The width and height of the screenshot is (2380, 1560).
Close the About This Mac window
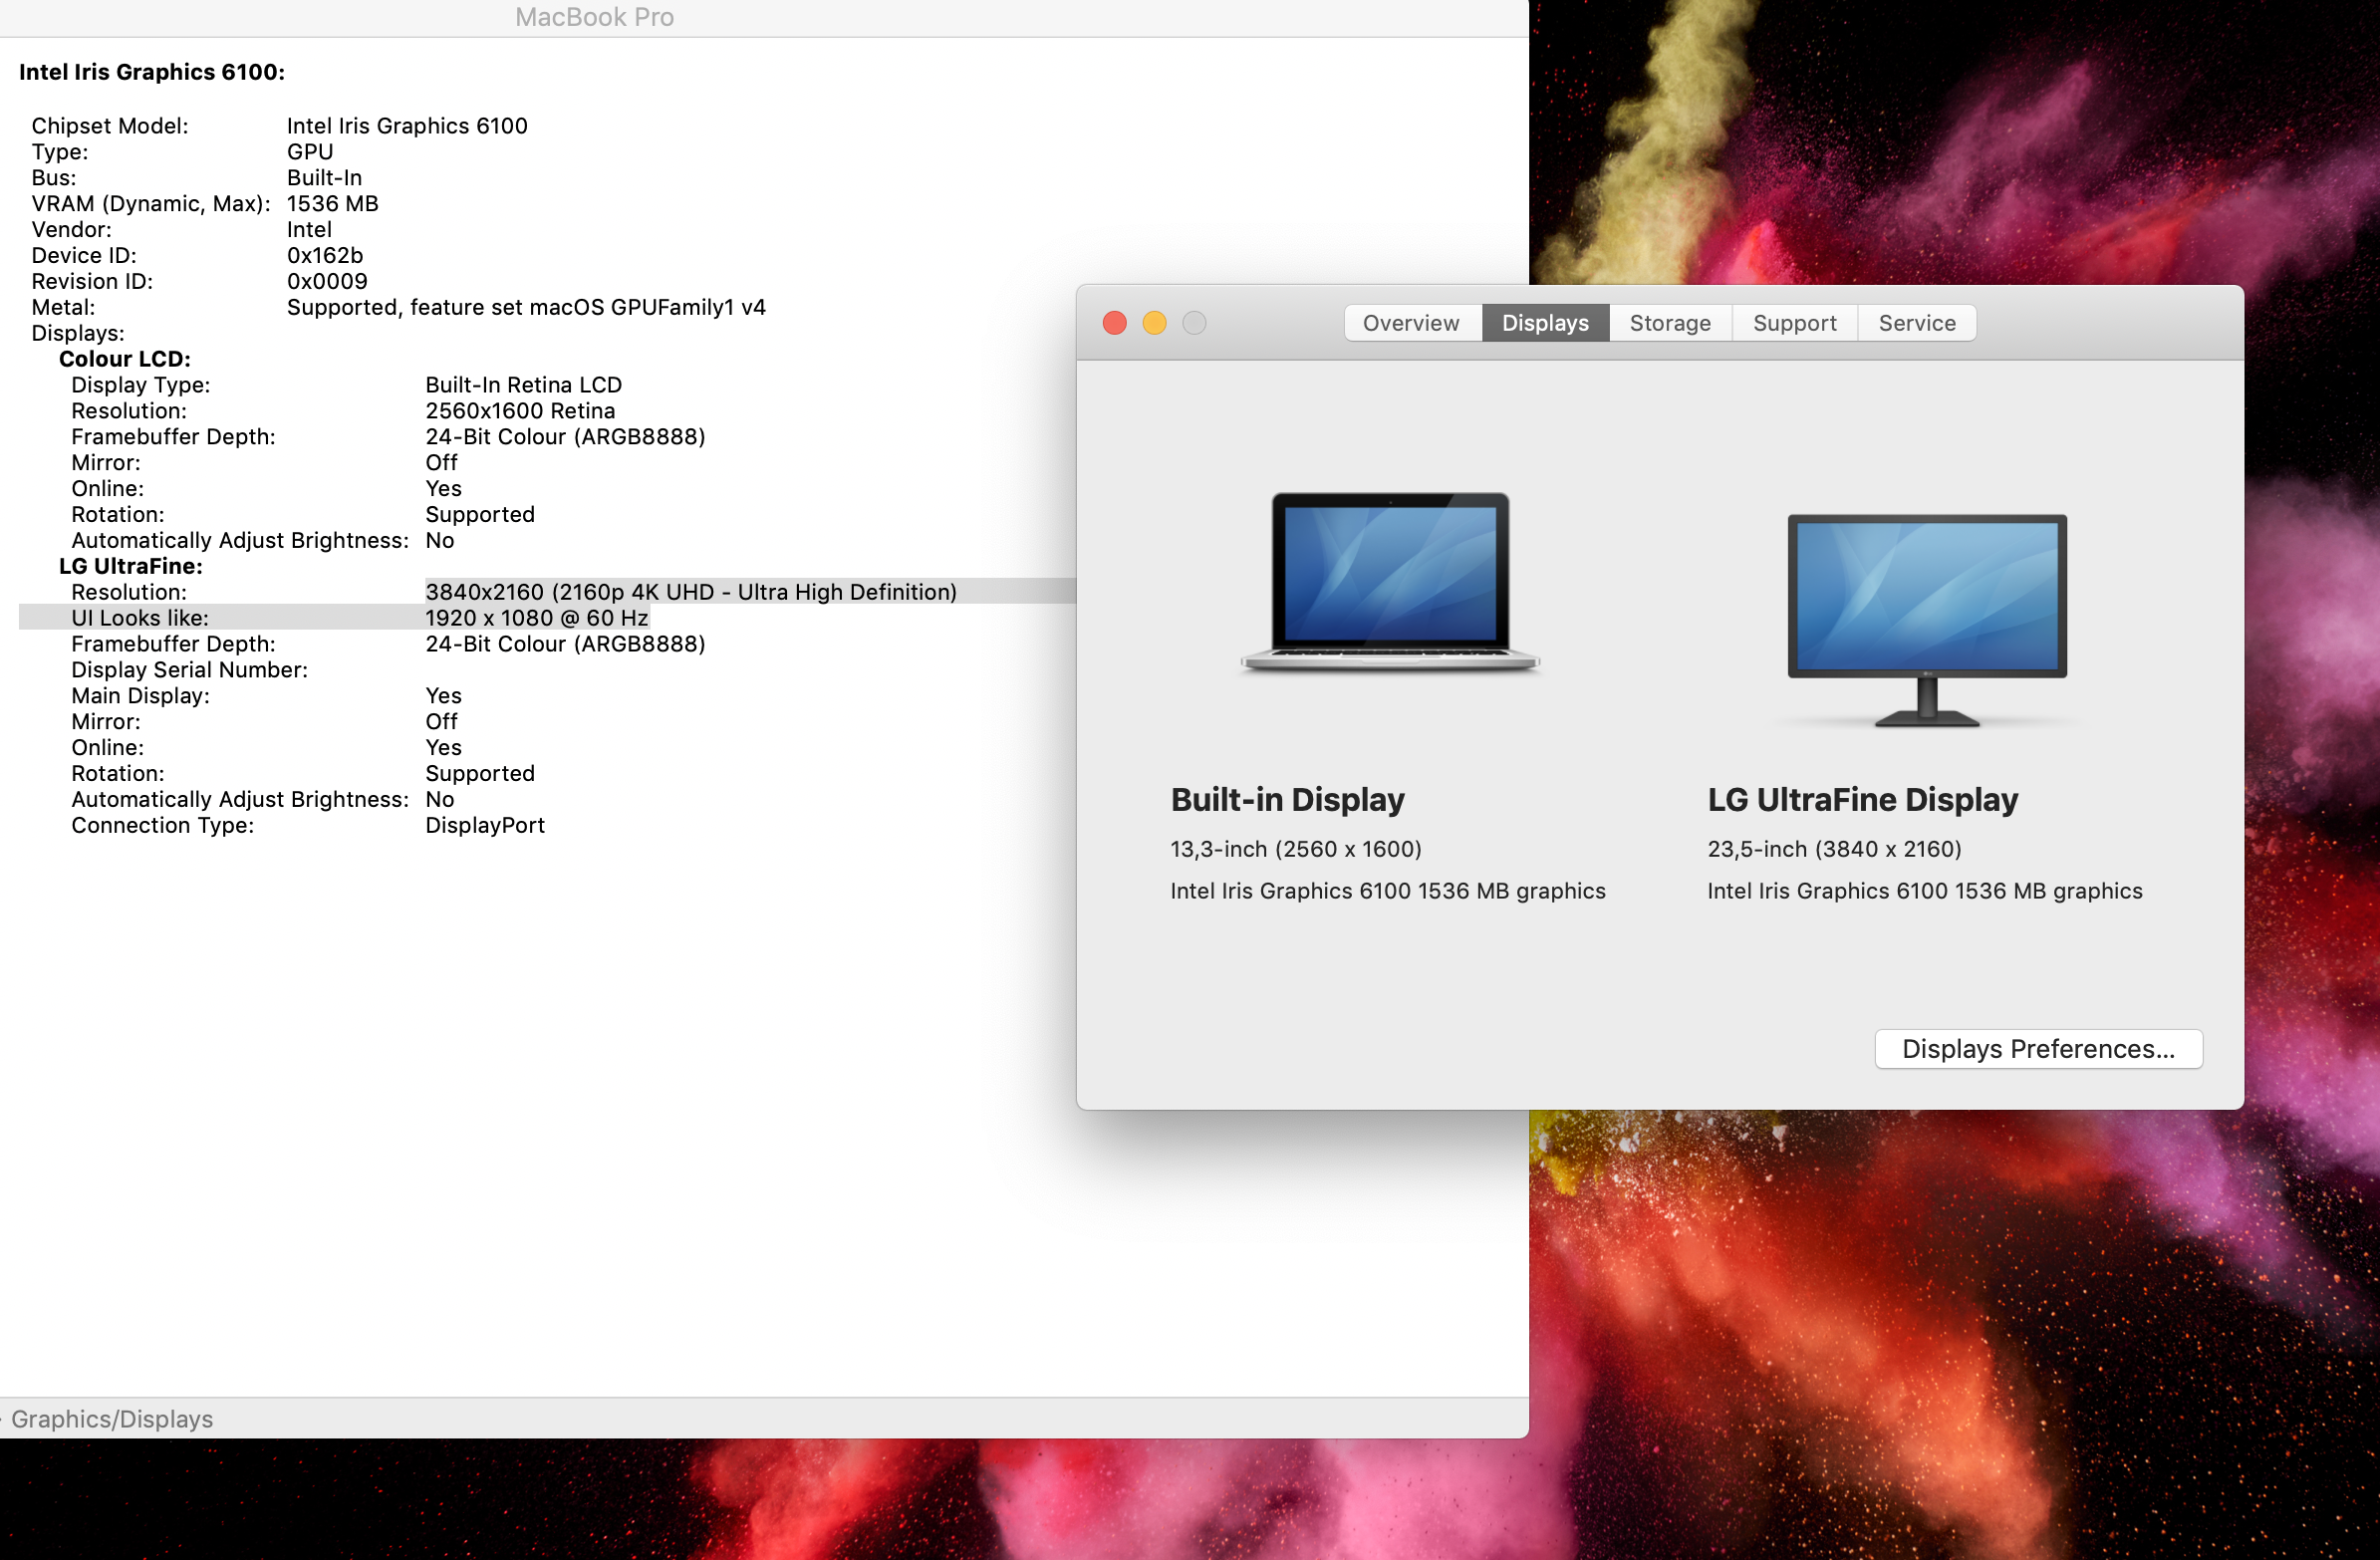pyautogui.click(x=1114, y=323)
